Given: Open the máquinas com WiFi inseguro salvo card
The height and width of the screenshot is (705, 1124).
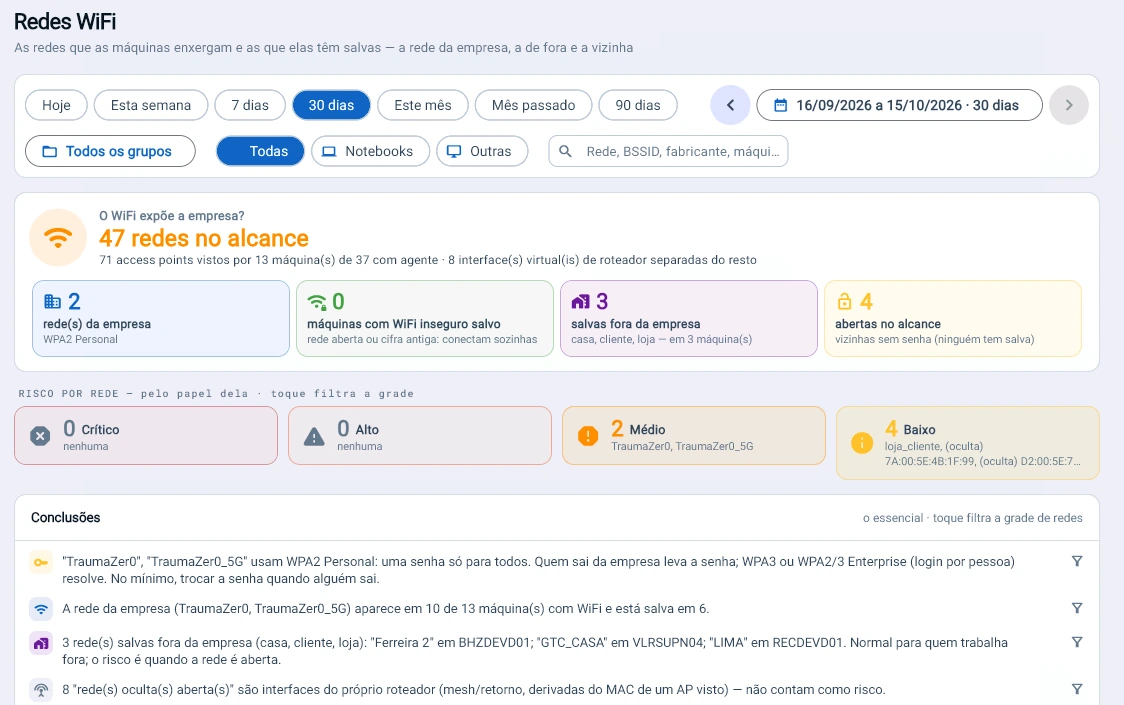Looking at the screenshot, I should [425, 318].
